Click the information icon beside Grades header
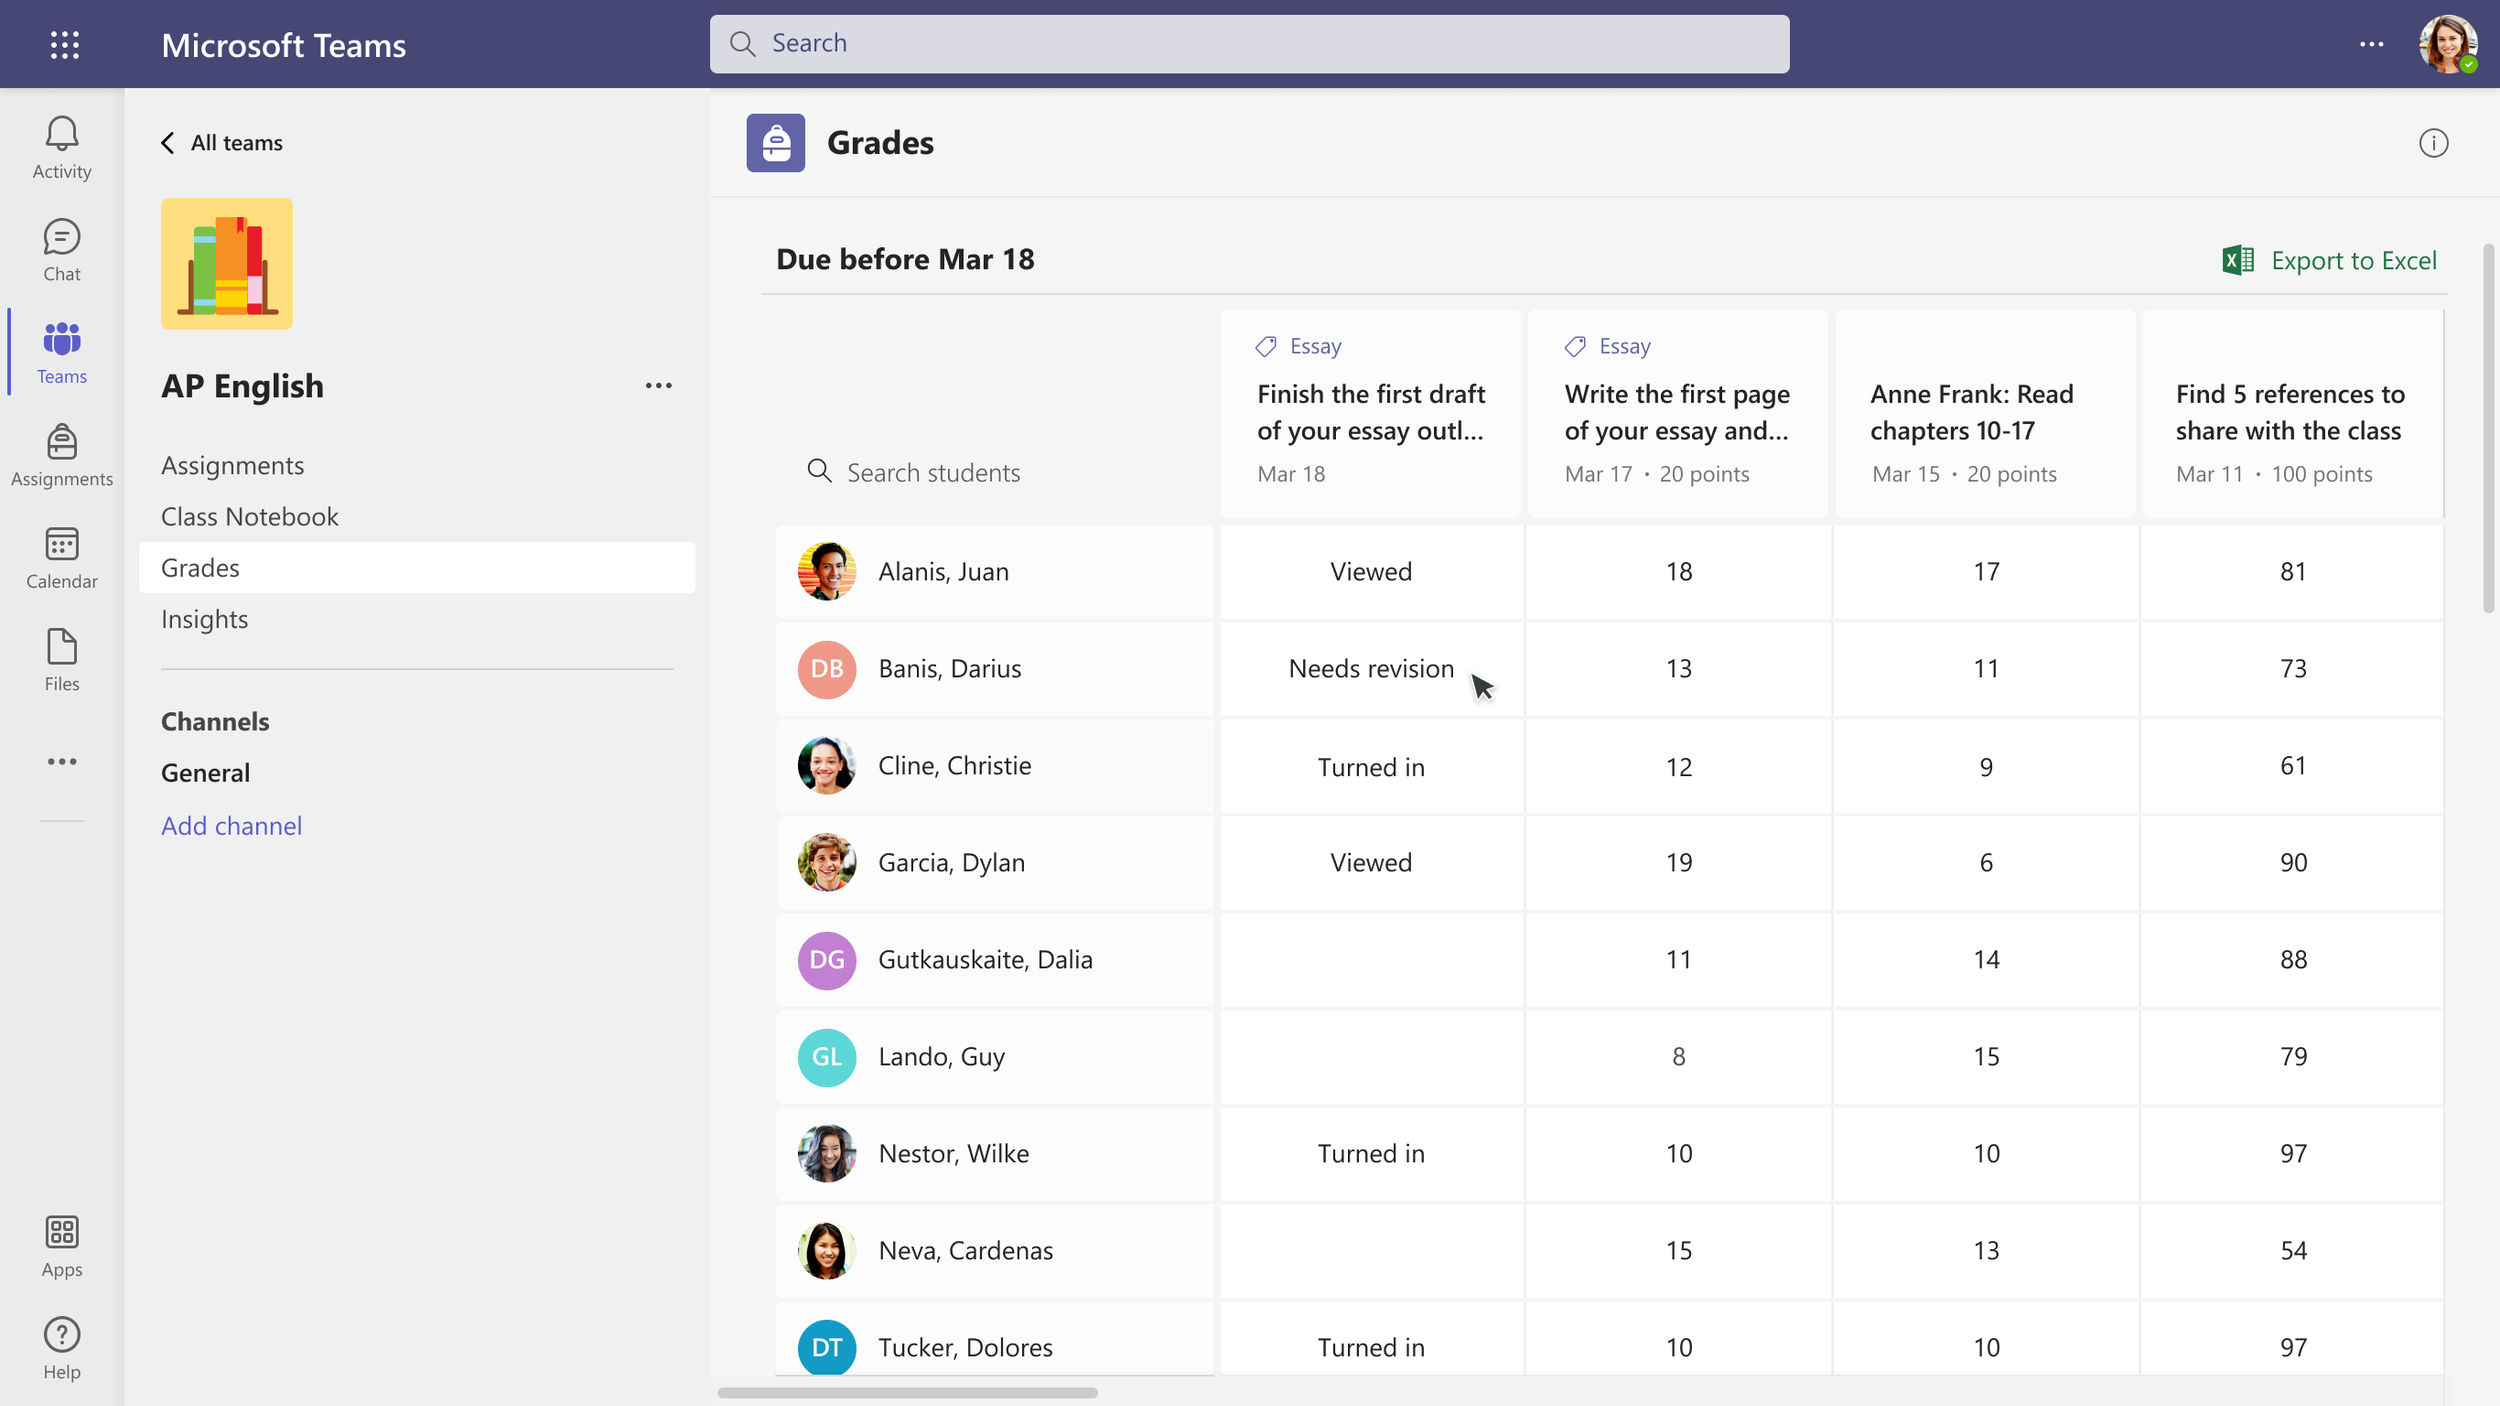Image resolution: width=2500 pixels, height=1406 pixels. click(x=2433, y=143)
